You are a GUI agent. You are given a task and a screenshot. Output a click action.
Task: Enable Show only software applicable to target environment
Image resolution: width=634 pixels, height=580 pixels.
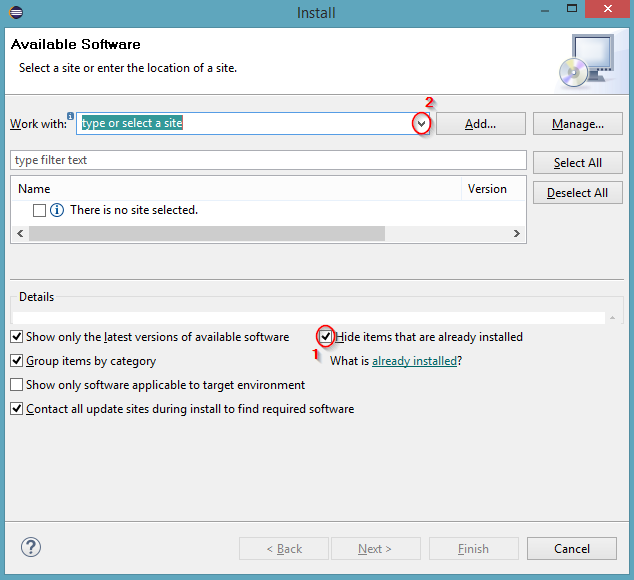(16, 385)
